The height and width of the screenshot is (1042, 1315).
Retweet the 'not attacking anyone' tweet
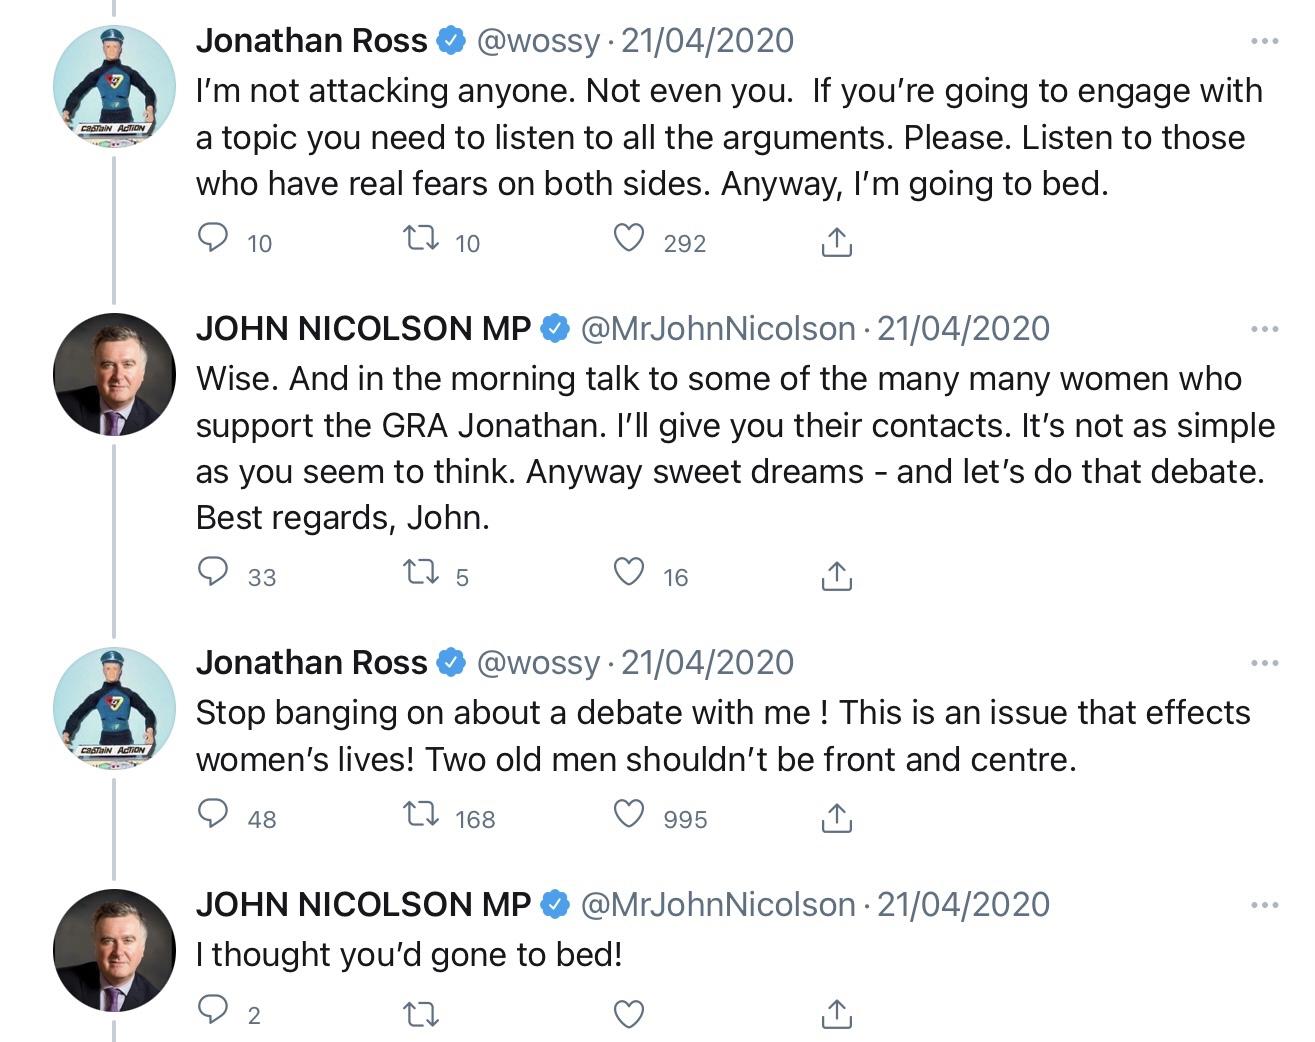[421, 239]
